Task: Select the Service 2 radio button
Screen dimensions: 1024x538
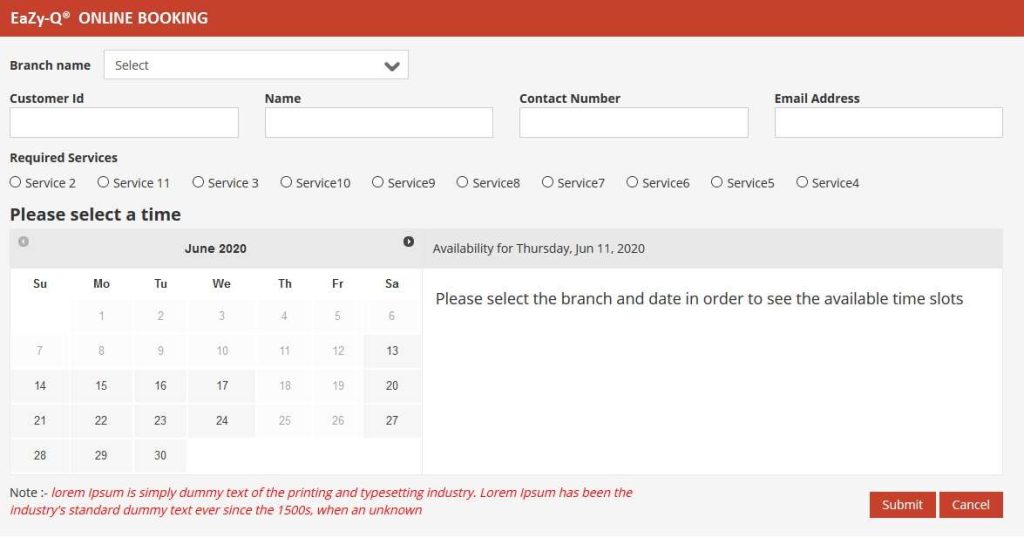Action: click(x=15, y=182)
